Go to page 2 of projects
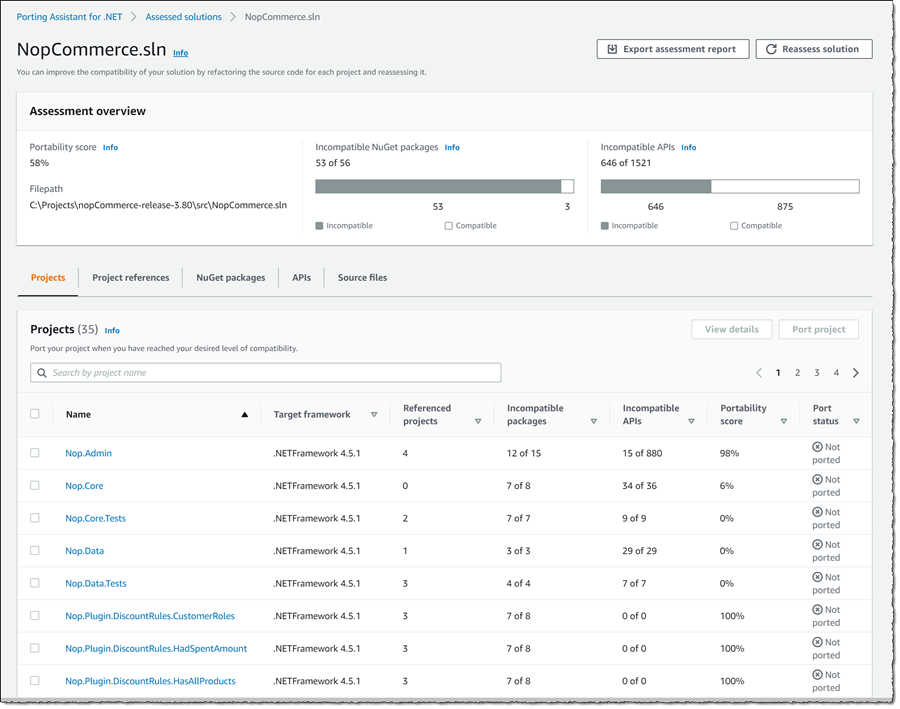Viewport: 900px width, 709px height. (x=797, y=373)
